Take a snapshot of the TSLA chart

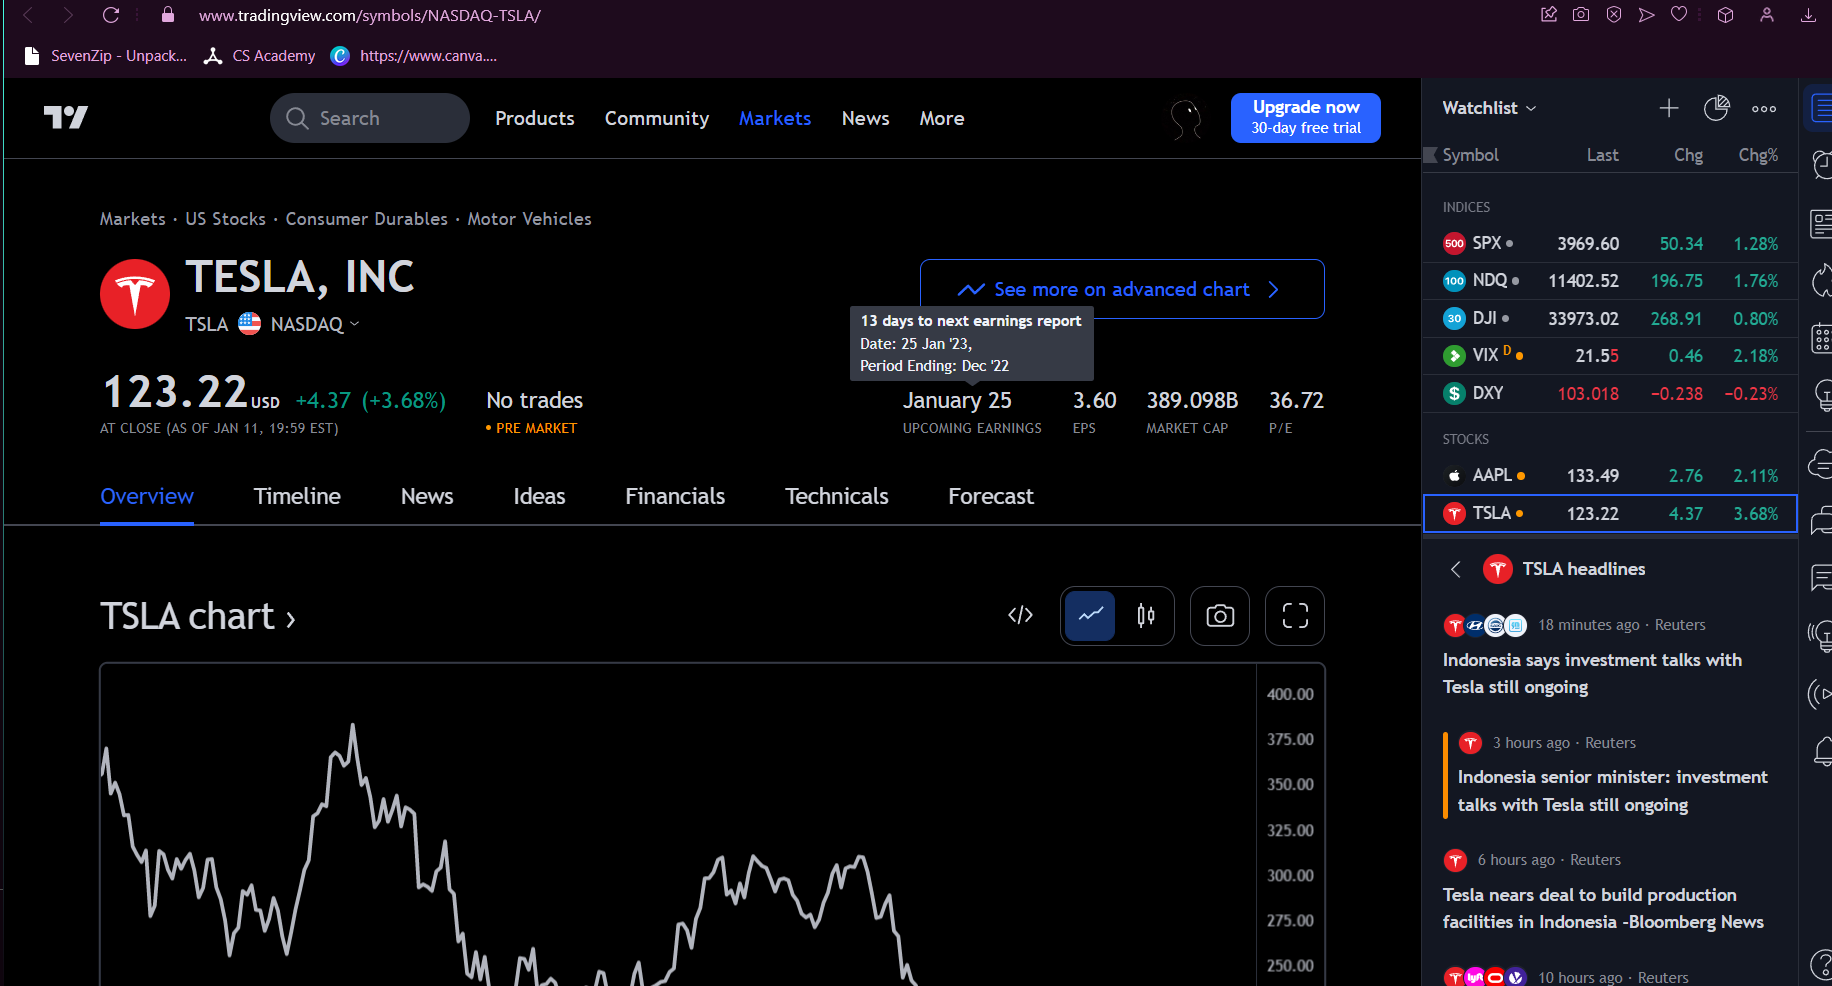coord(1219,616)
